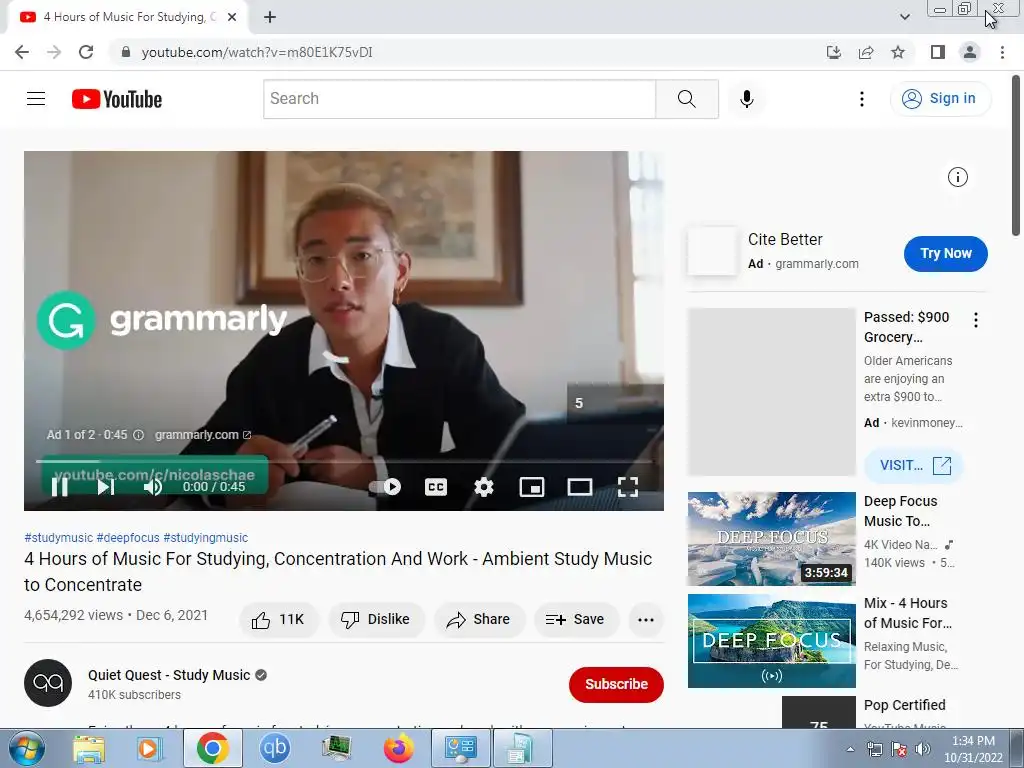Click the search magnifier button
Image resolution: width=1024 pixels, height=768 pixels.
pyautogui.click(x=686, y=99)
